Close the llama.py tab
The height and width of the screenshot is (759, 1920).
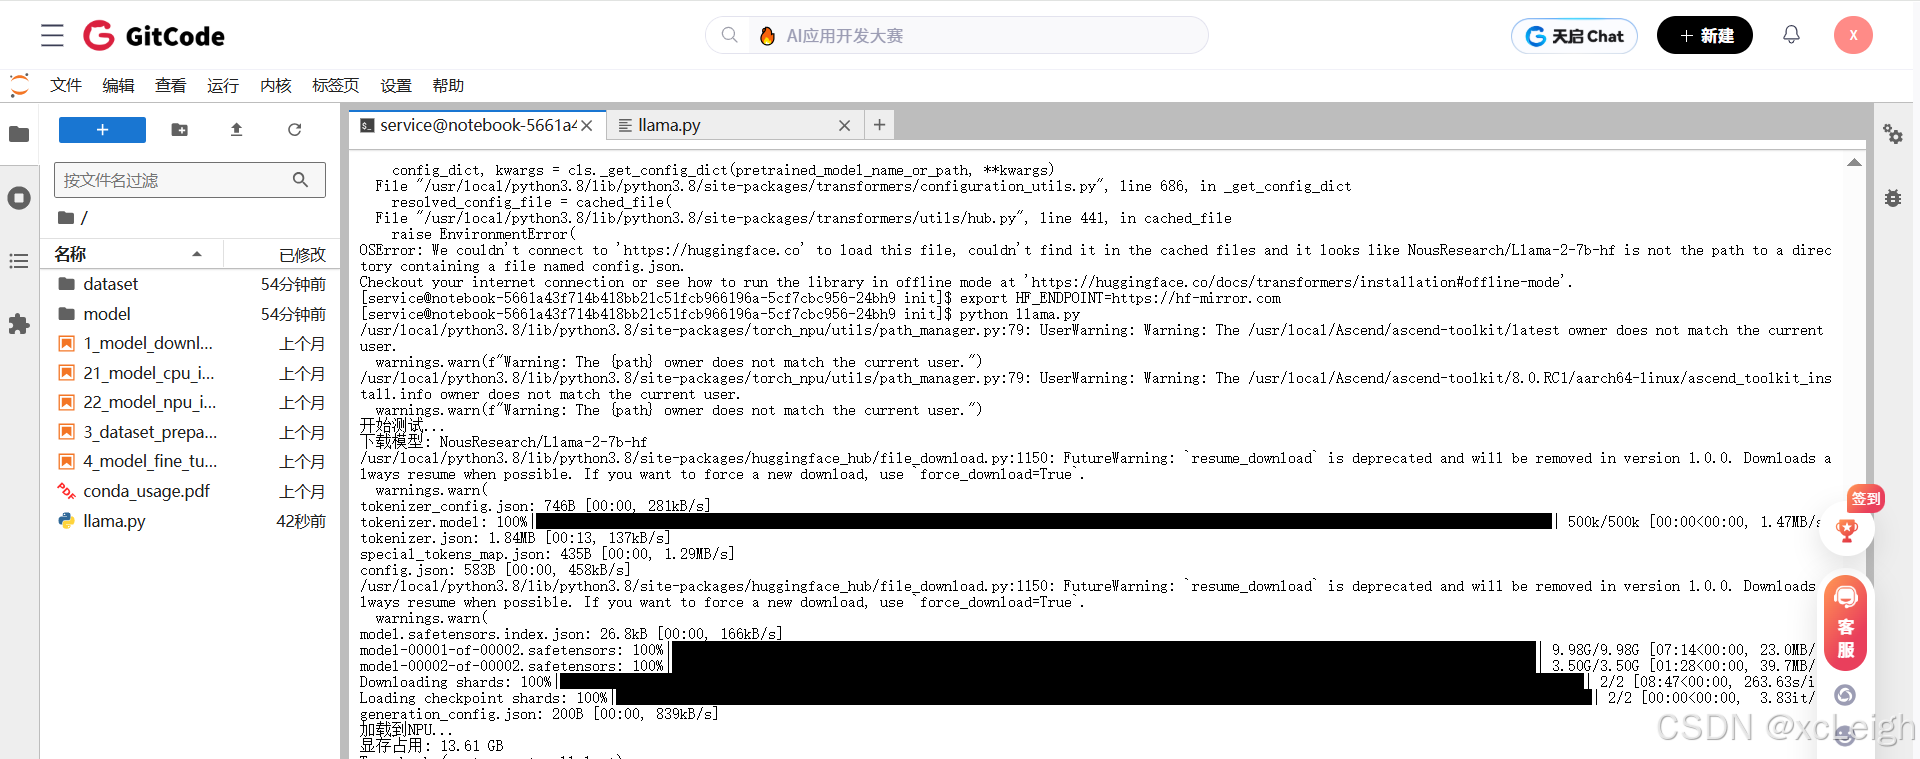point(844,126)
